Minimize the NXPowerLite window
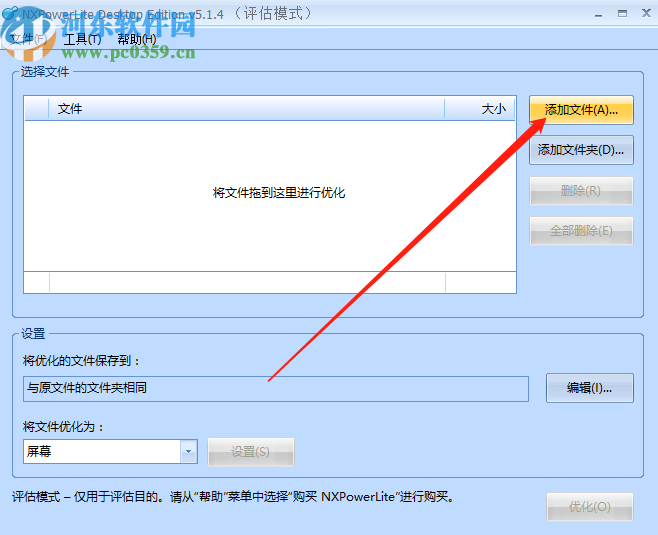658x535 pixels. coord(599,15)
